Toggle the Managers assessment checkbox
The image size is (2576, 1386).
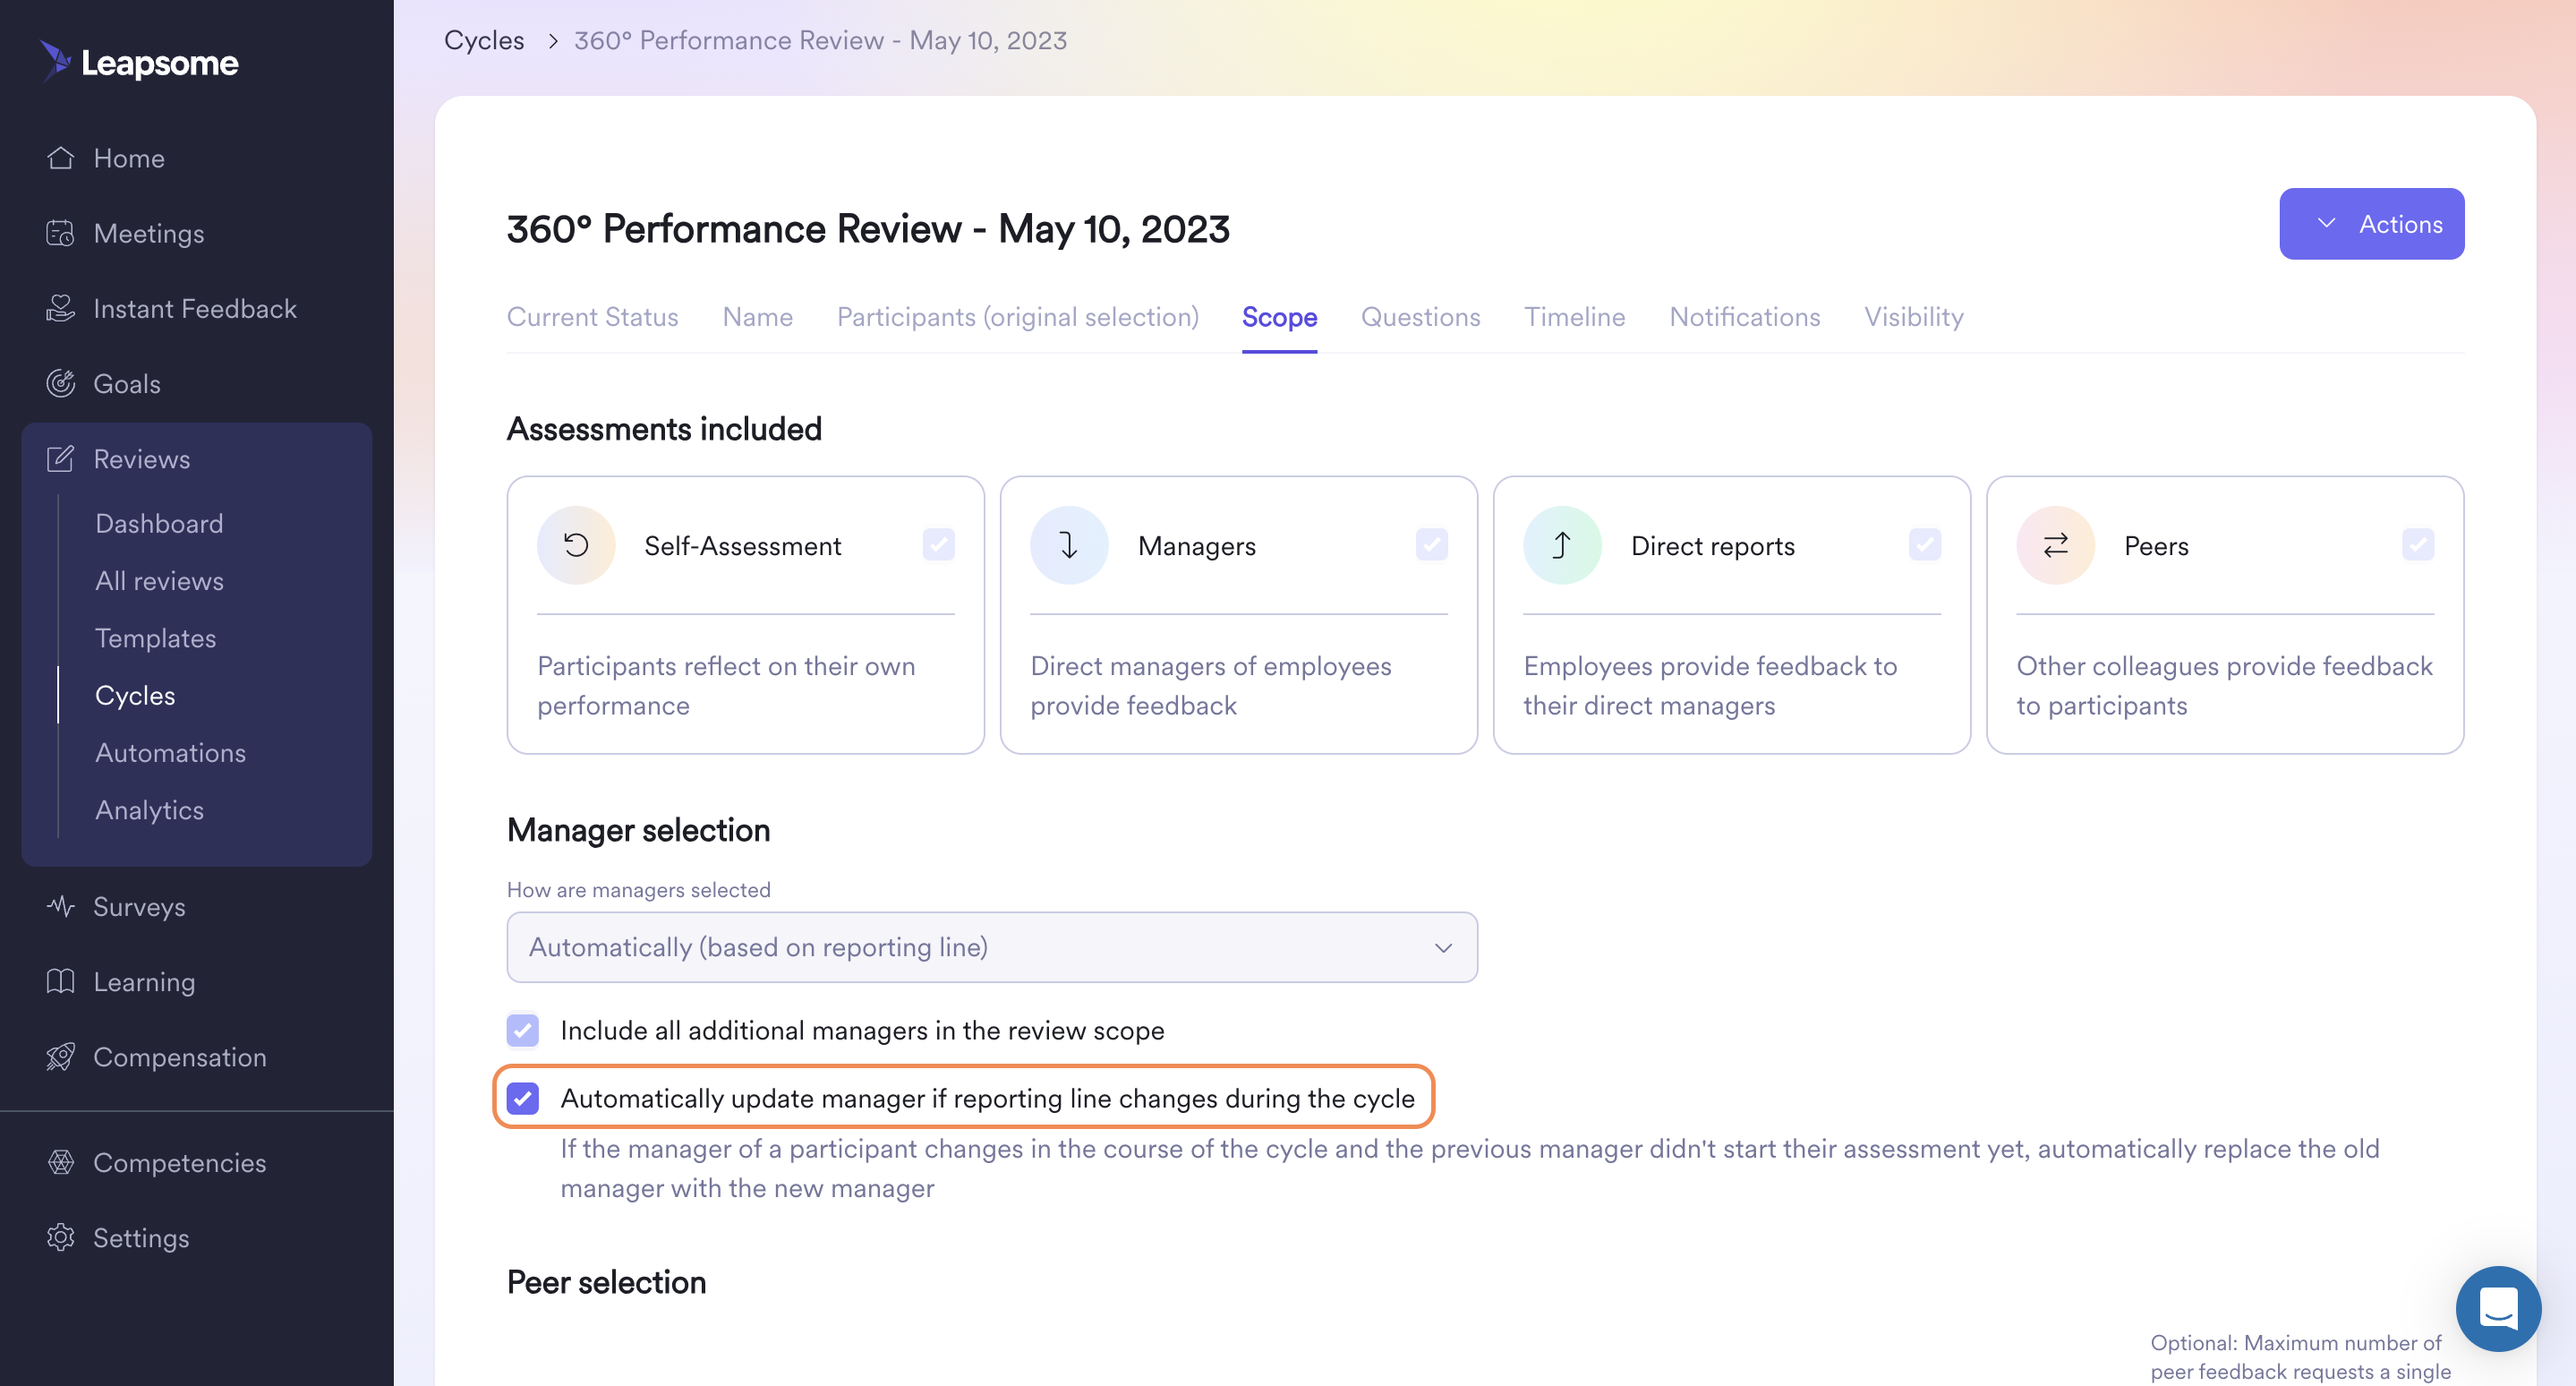(1431, 545)
